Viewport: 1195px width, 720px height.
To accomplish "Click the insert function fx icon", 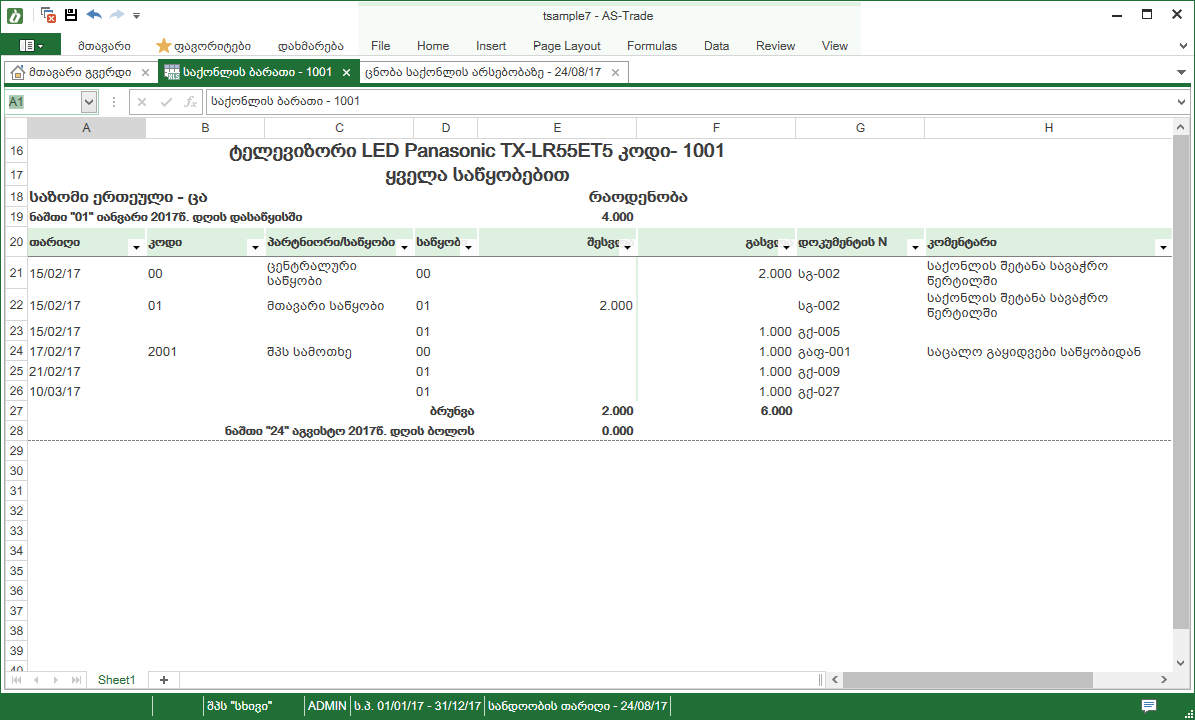I will 191,102.
